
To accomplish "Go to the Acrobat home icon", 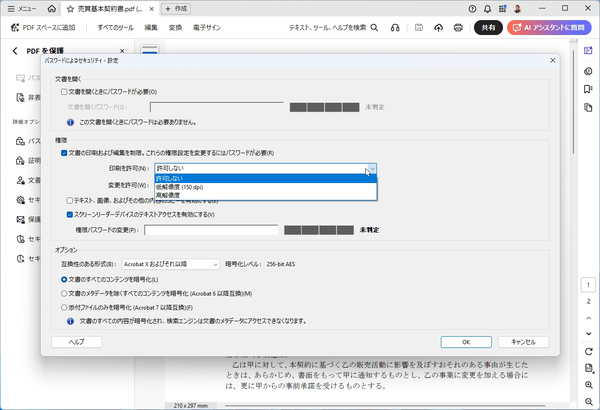I will coord(52,8).
